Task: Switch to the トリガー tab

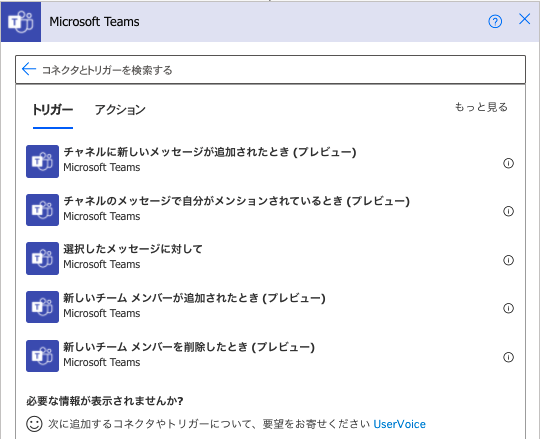Action: (x=53, y=110)
